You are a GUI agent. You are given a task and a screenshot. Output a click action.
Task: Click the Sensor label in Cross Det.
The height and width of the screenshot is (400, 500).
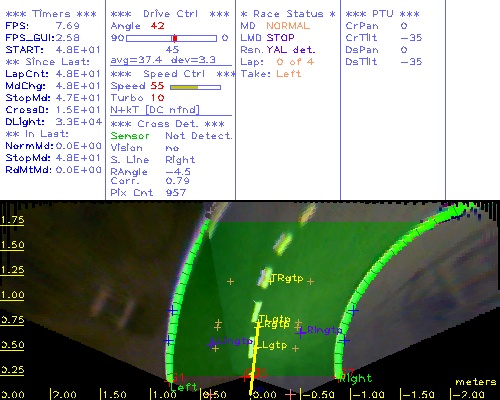point(130,136)
